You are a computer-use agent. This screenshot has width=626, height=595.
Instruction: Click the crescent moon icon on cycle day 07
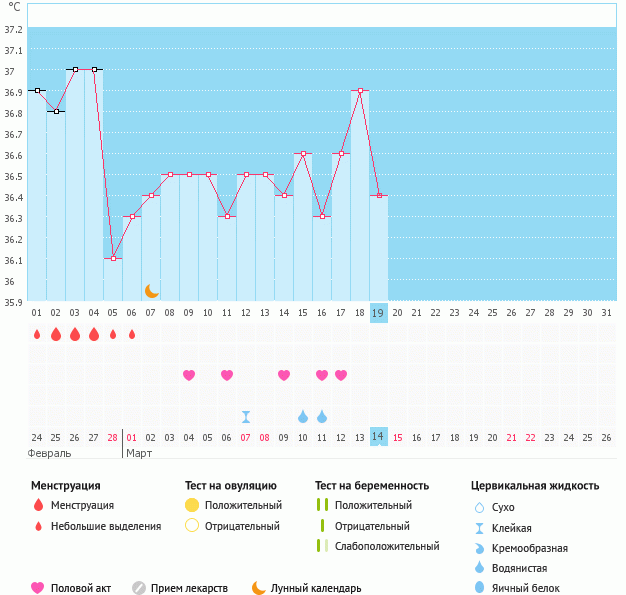tap(151, 291)
